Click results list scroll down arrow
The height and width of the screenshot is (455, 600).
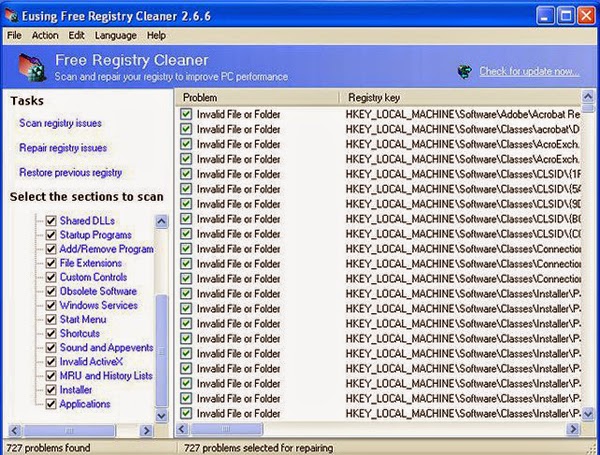pyautogui.click(x=588, y=414)
